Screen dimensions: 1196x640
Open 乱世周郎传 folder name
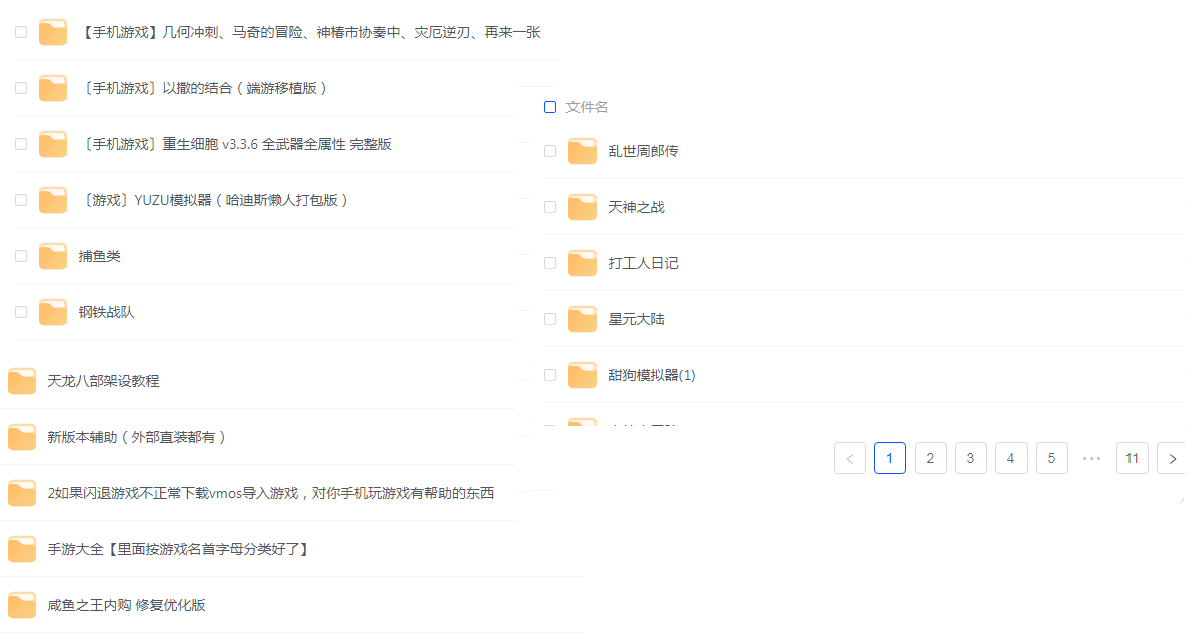click(644, 151)
